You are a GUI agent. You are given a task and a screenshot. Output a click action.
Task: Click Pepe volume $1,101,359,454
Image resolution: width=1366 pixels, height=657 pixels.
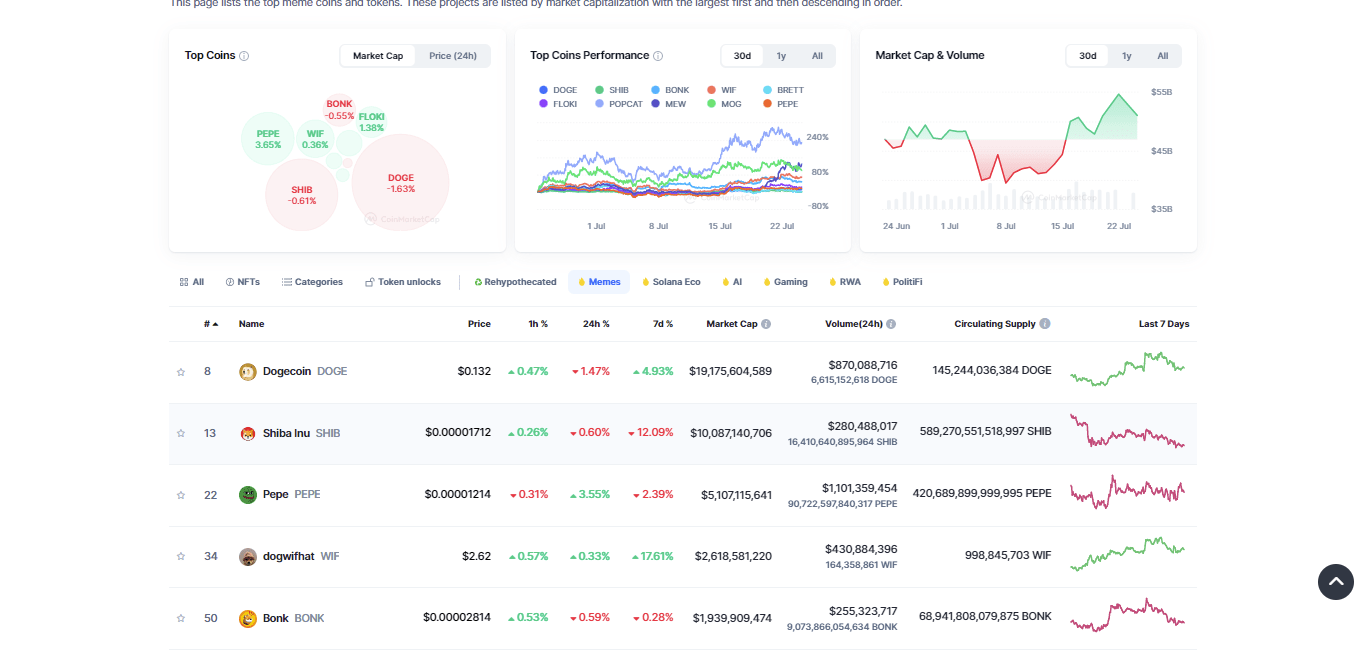click(x=860, y=488)
